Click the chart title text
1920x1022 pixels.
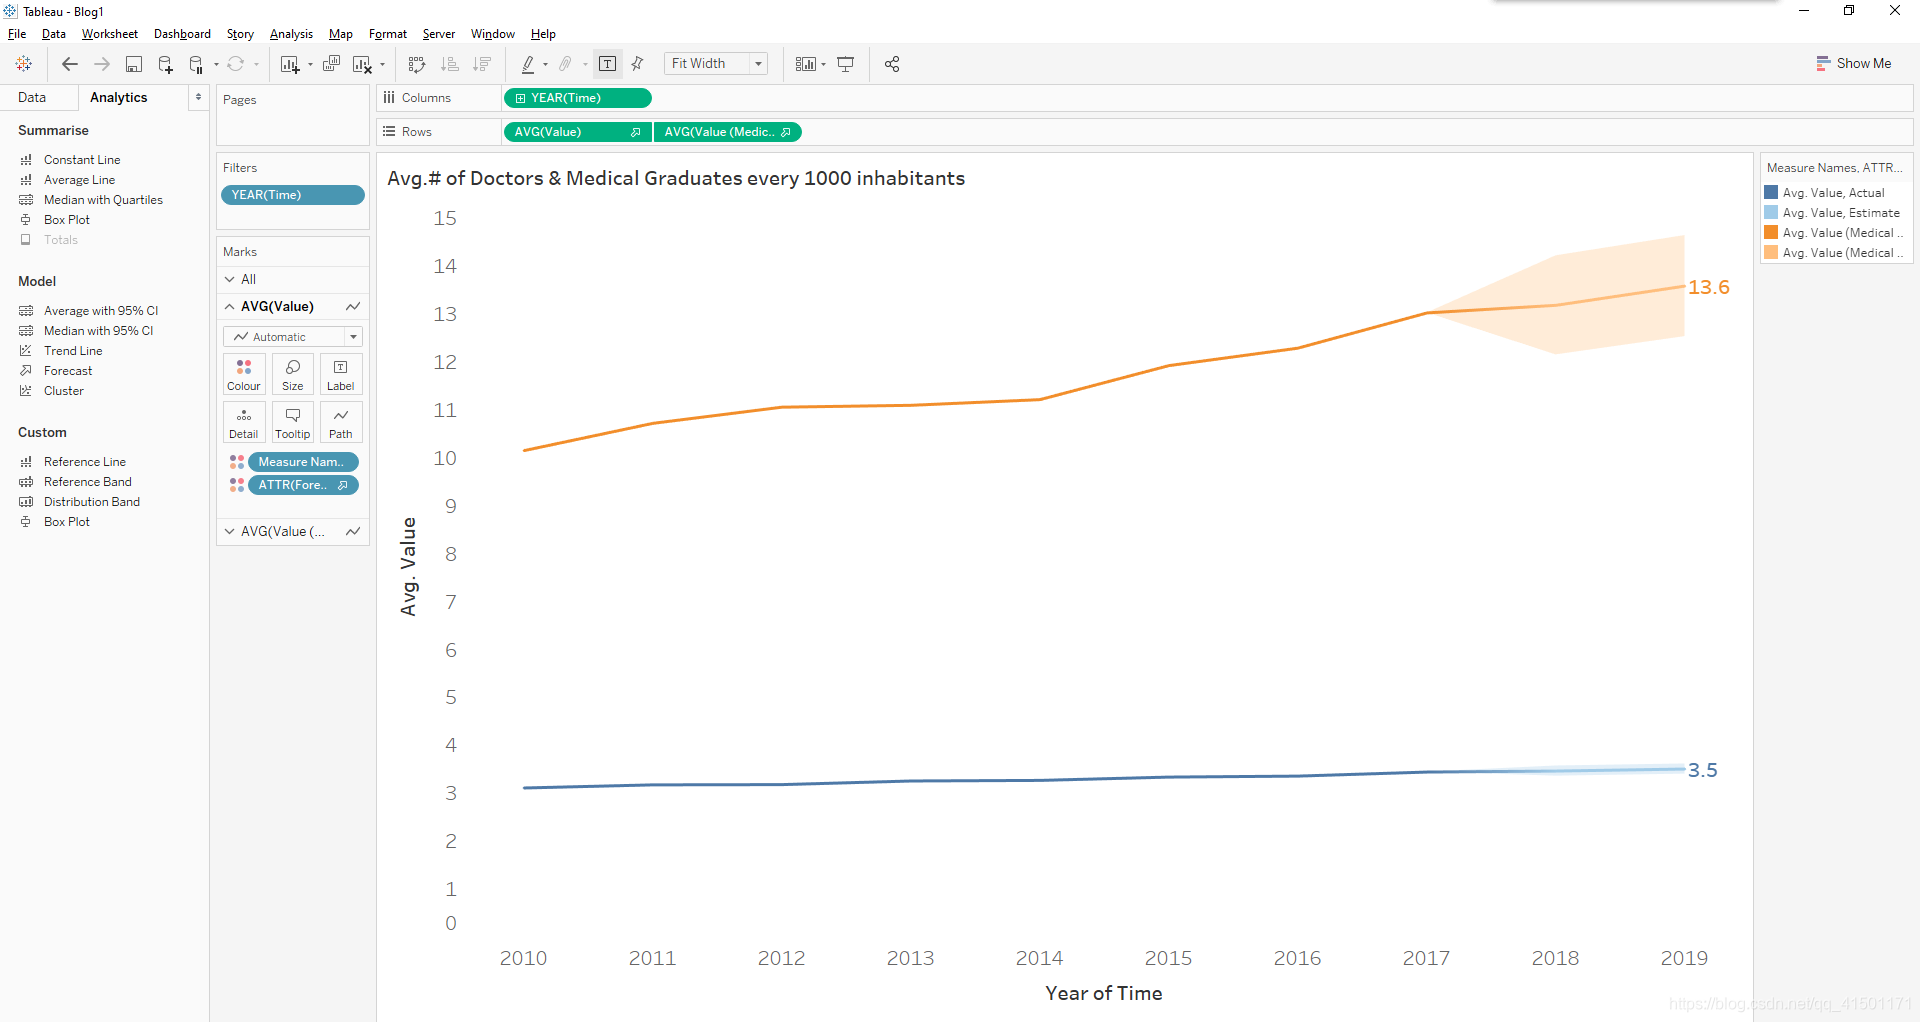click(676, 178)
